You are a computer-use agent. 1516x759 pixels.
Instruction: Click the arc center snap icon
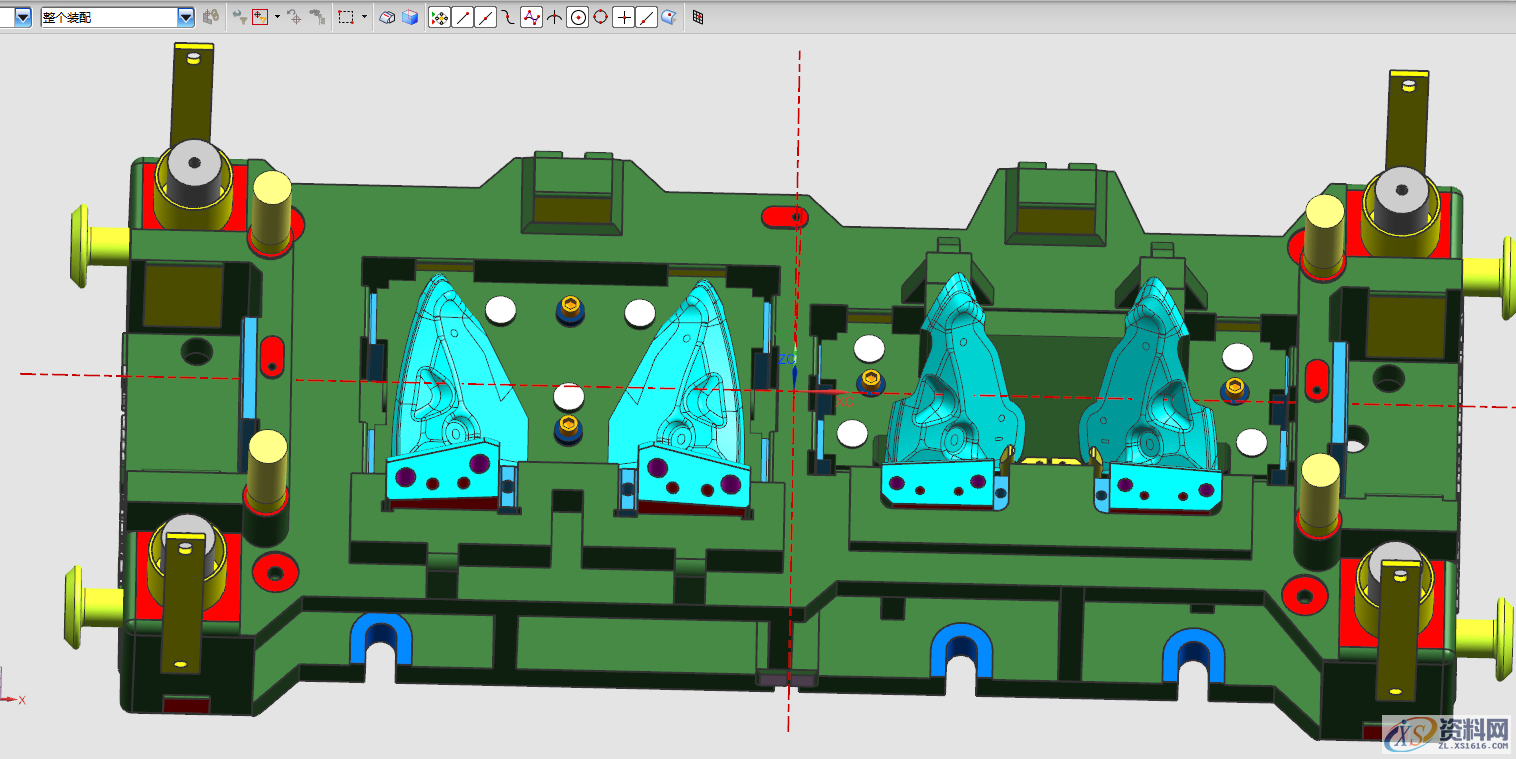click(x=577, y=17)
